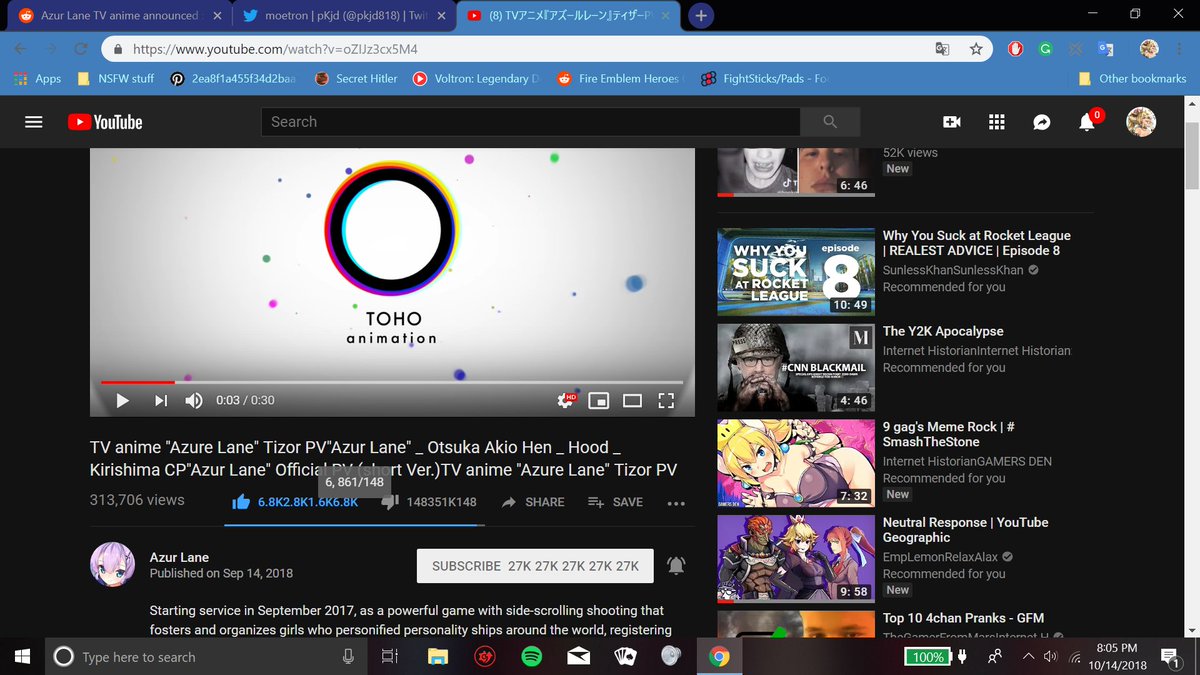
Task: Open Neutral Response YouTube Geographic title
Action: [966, 530]
